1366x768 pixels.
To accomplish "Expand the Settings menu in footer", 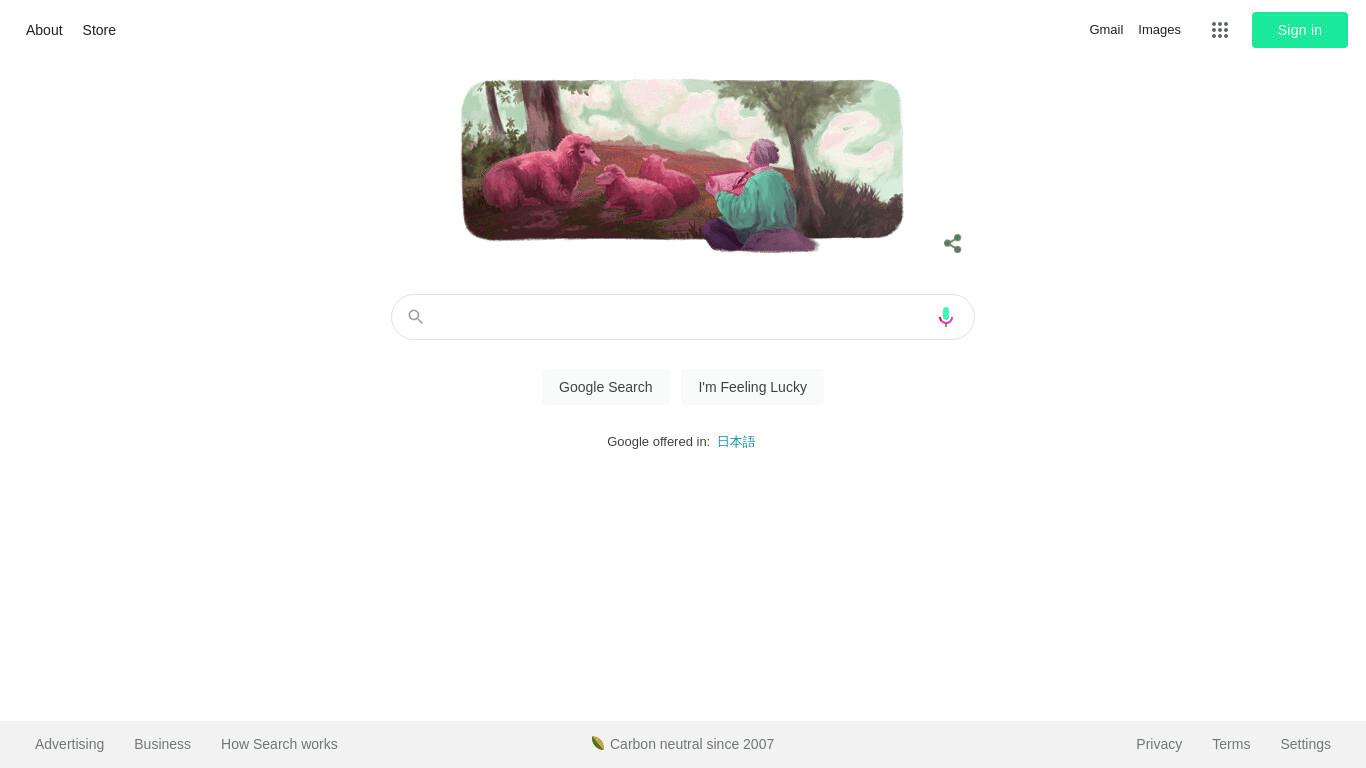I will (x=1305, y=744).
